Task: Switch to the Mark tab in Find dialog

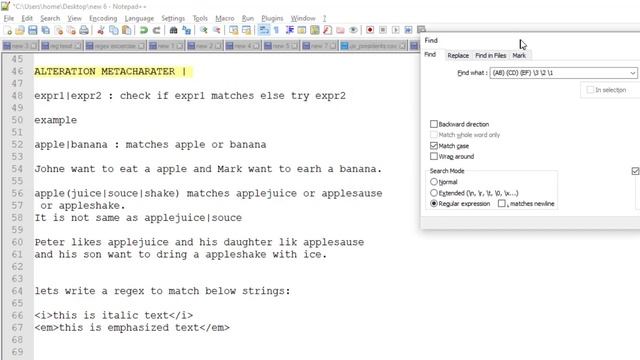Action: (519, 56)
